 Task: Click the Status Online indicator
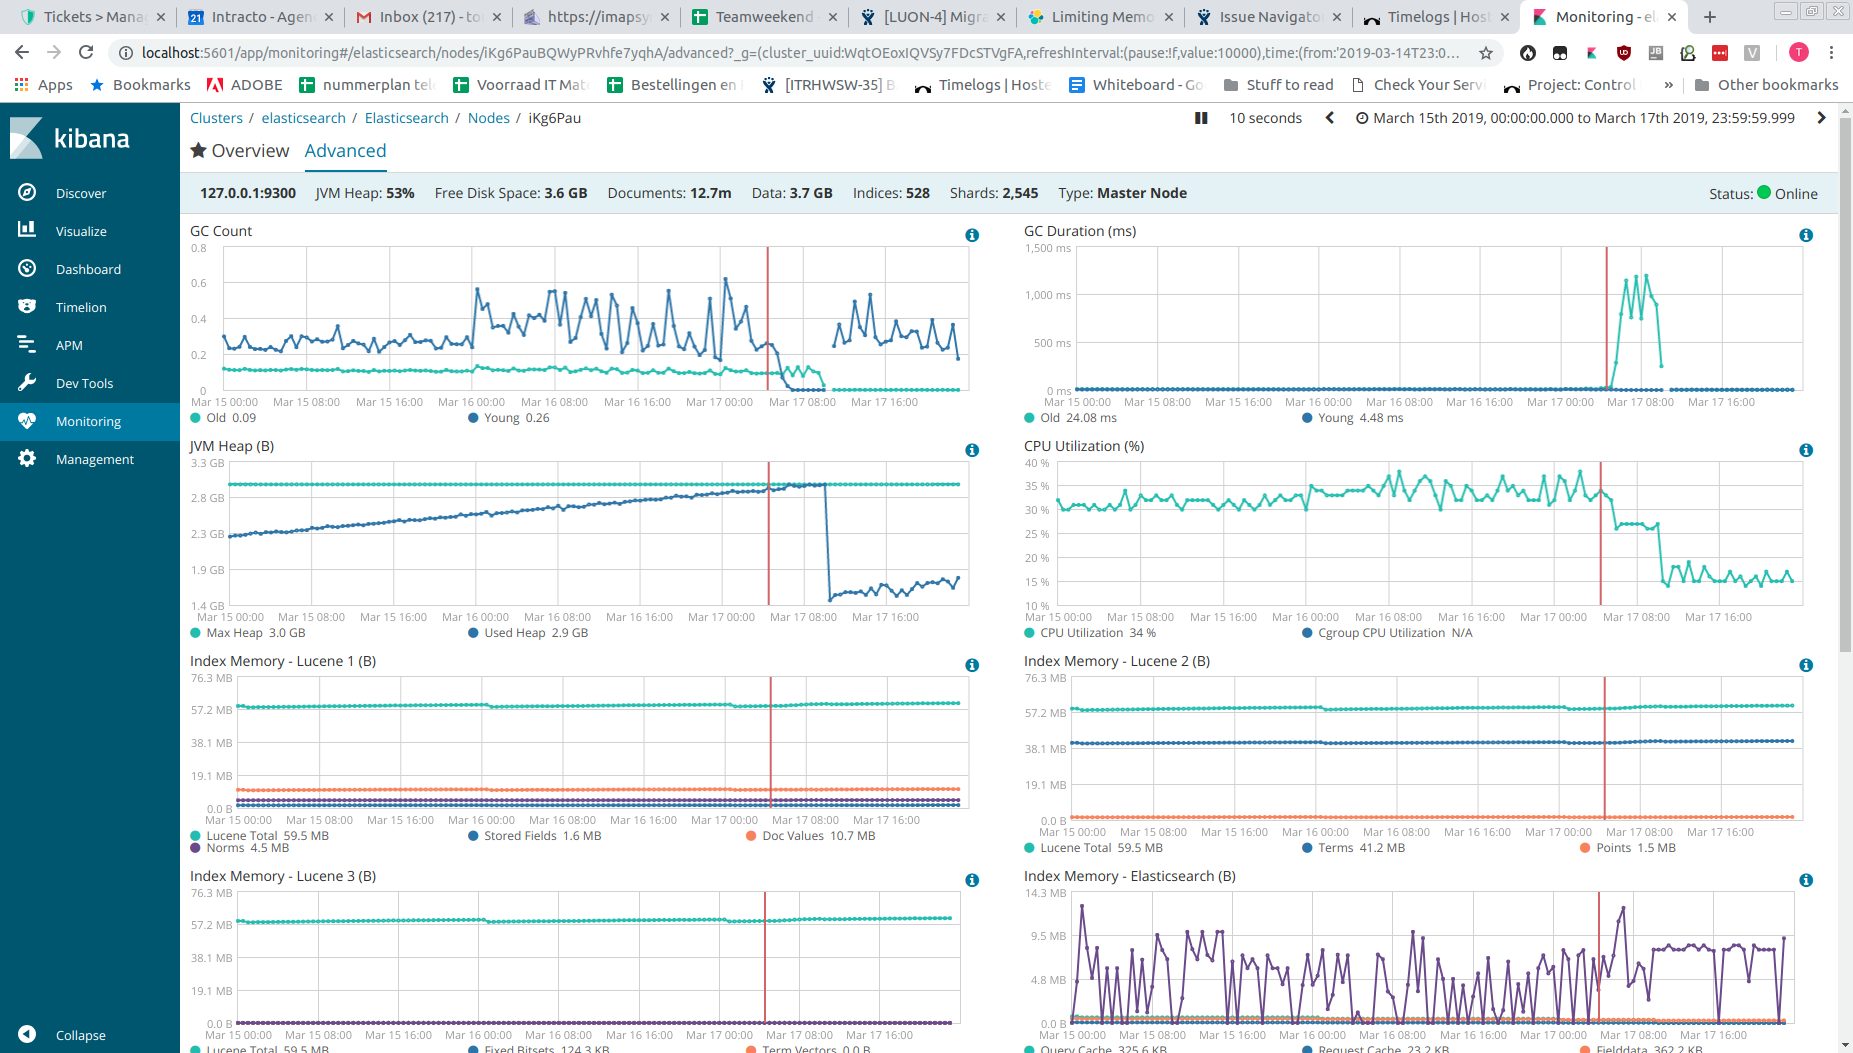[1764, 194]
